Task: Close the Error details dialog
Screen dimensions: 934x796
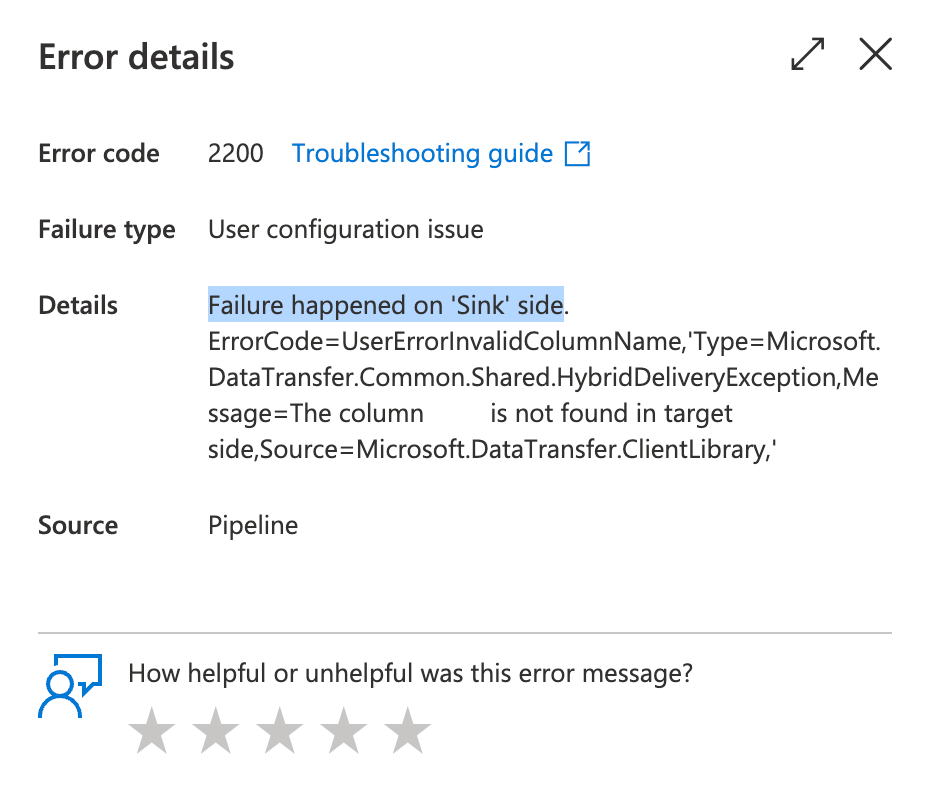Action: point(876,54)
